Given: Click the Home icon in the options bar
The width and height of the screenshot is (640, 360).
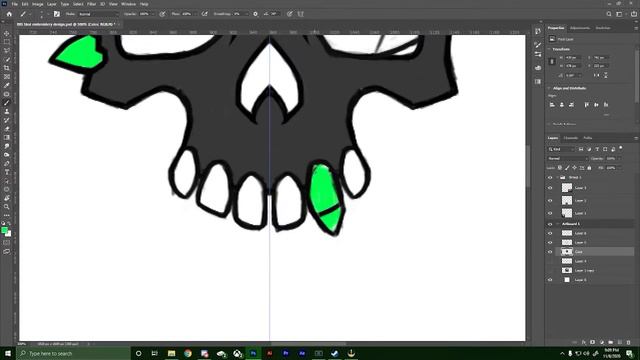Looking at the screenshot, I should pos(9,14).
